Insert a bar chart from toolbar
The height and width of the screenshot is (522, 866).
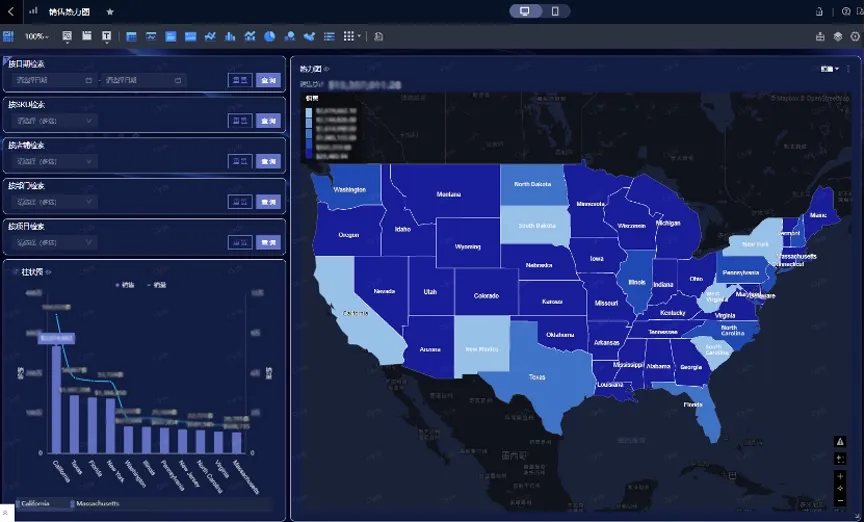point(230,36)
